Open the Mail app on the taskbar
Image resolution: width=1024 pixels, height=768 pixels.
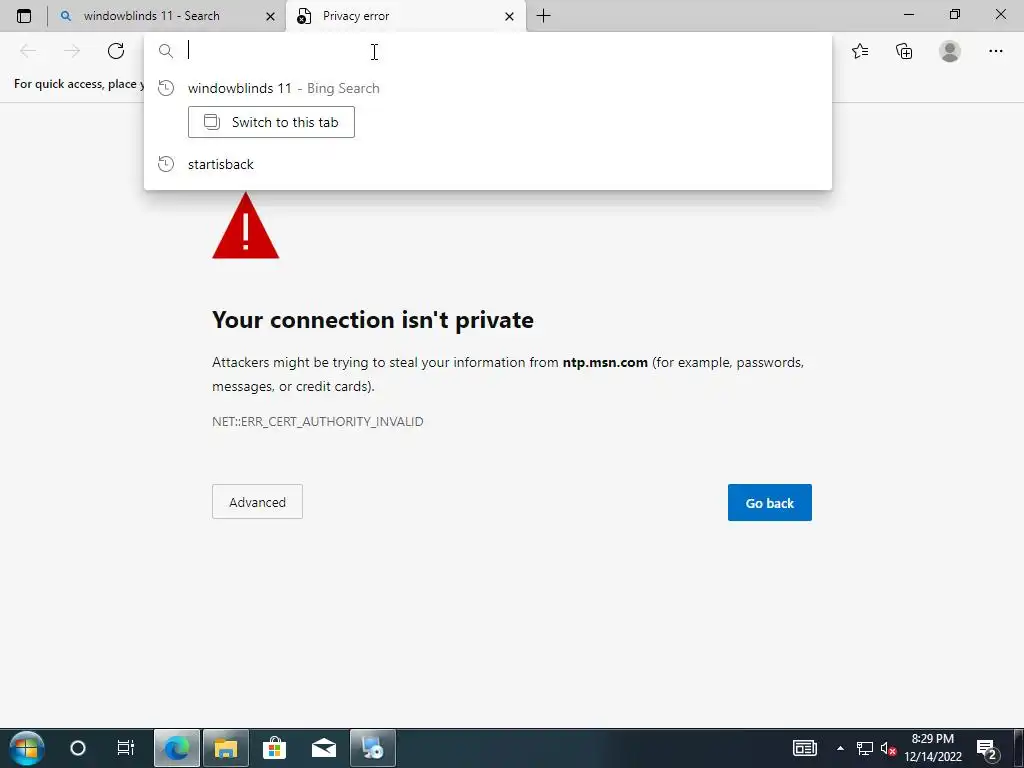324,748
